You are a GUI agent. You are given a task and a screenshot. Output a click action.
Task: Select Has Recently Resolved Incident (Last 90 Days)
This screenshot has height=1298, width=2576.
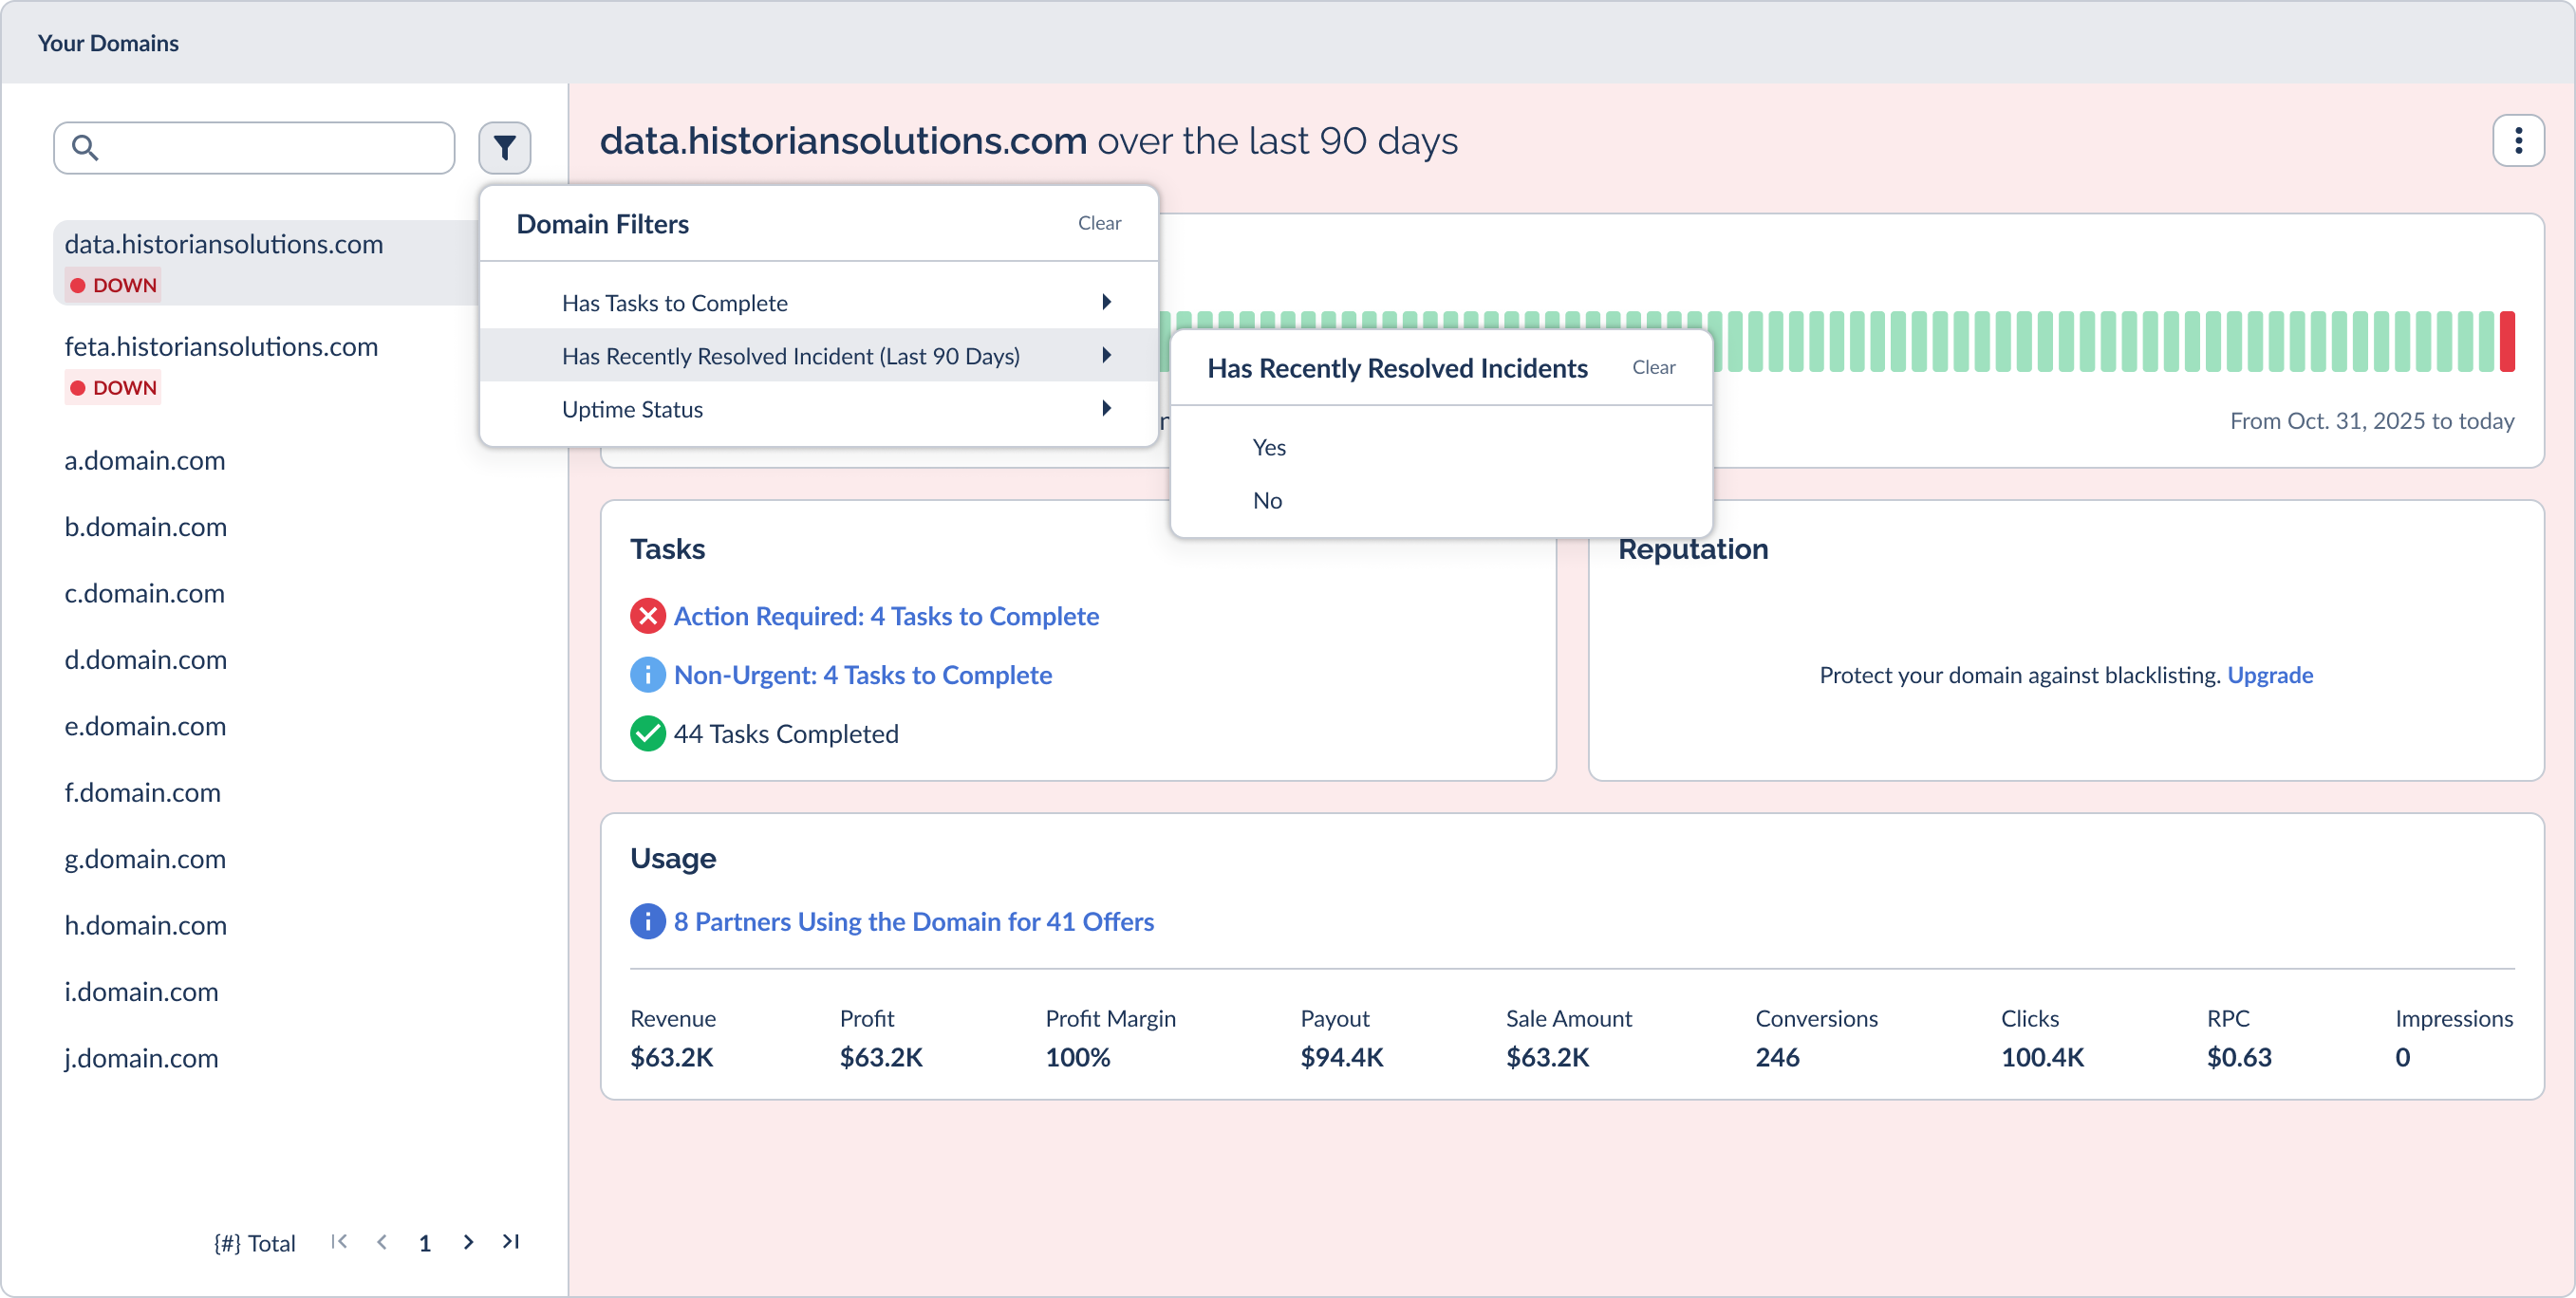click(819, 355)
